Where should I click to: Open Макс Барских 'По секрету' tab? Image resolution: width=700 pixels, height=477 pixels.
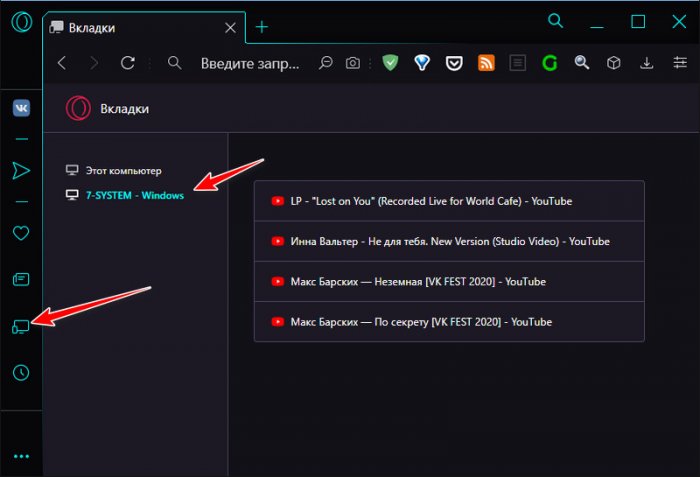coord(449,322)
